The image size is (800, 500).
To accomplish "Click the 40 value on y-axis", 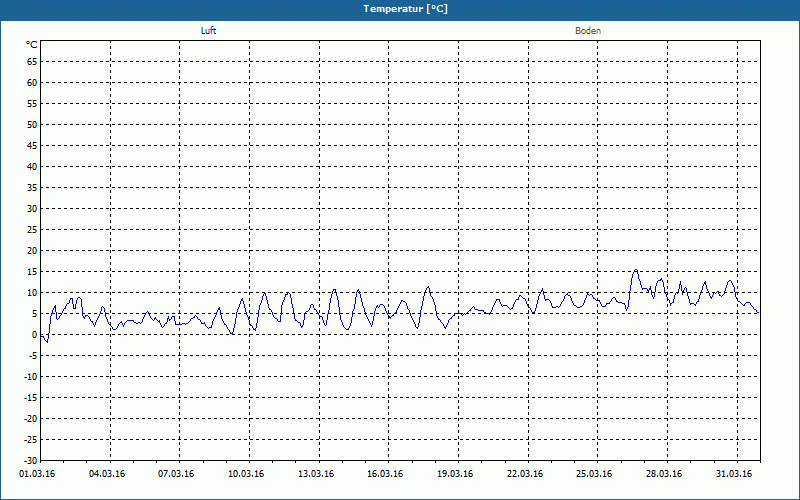I will tap(32, 166).
